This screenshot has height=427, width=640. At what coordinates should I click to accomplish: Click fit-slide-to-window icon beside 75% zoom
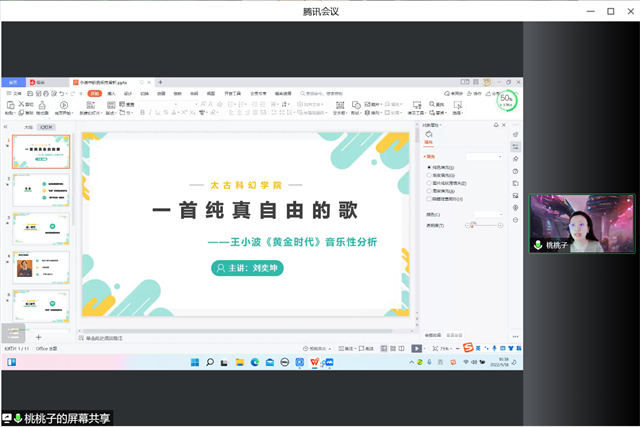click(x=436, y=349)
